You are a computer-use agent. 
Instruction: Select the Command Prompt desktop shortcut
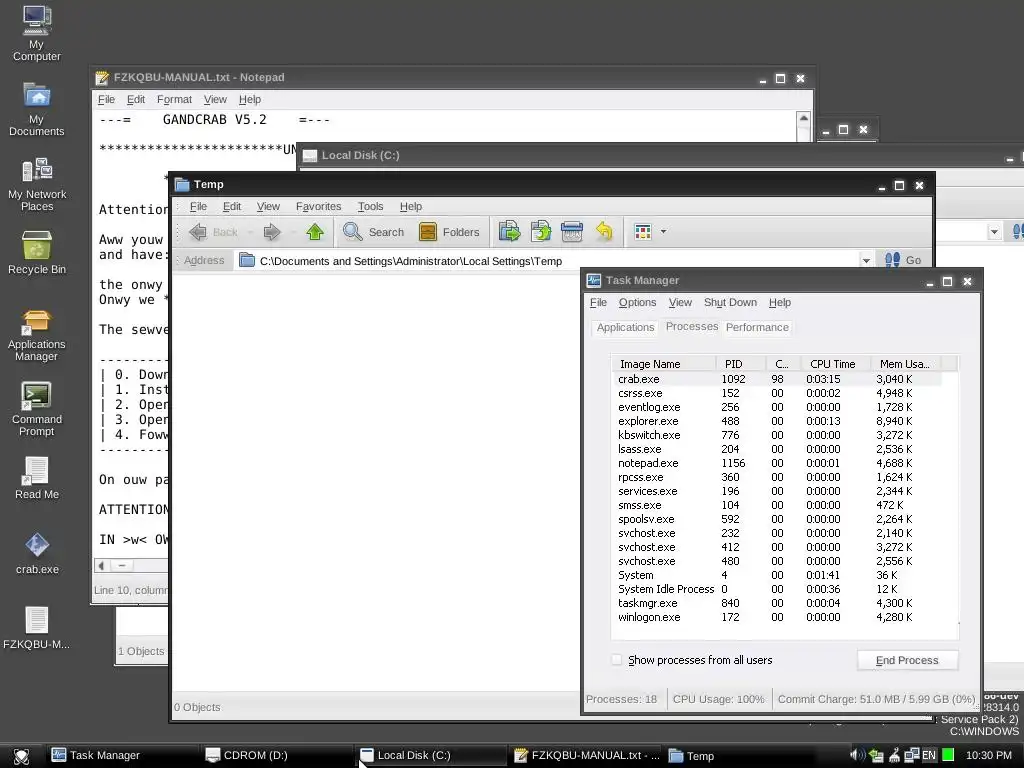[37, 409]
